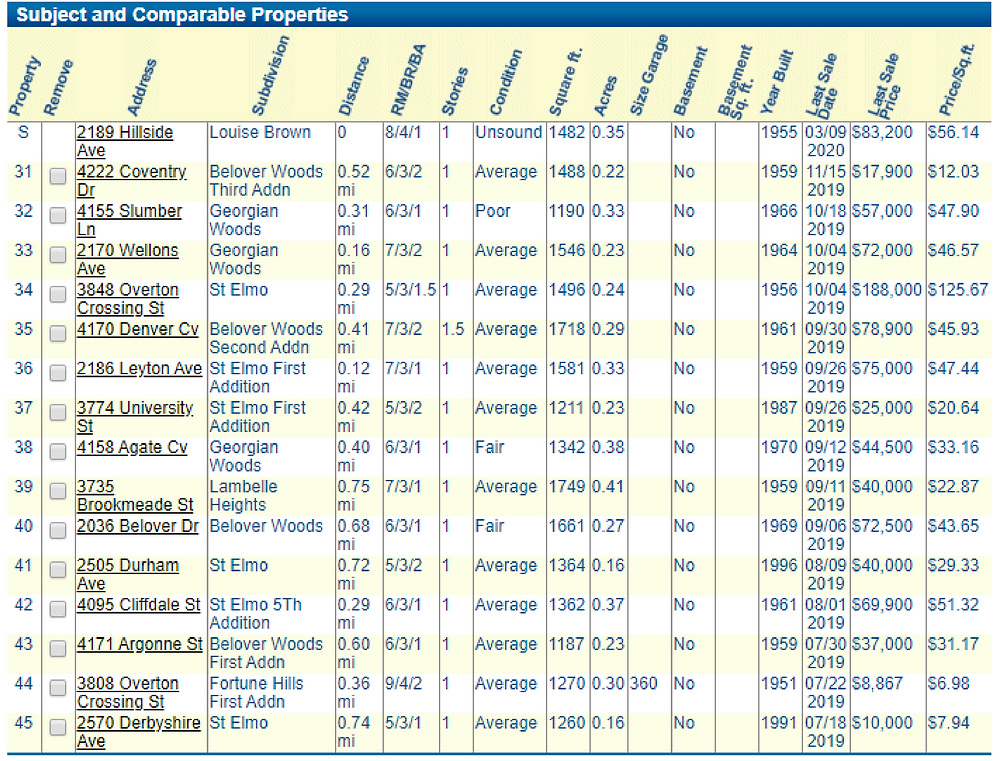
Task: Select remove checkbox for 3848 Overton Crossing
Action: (58, 294)
